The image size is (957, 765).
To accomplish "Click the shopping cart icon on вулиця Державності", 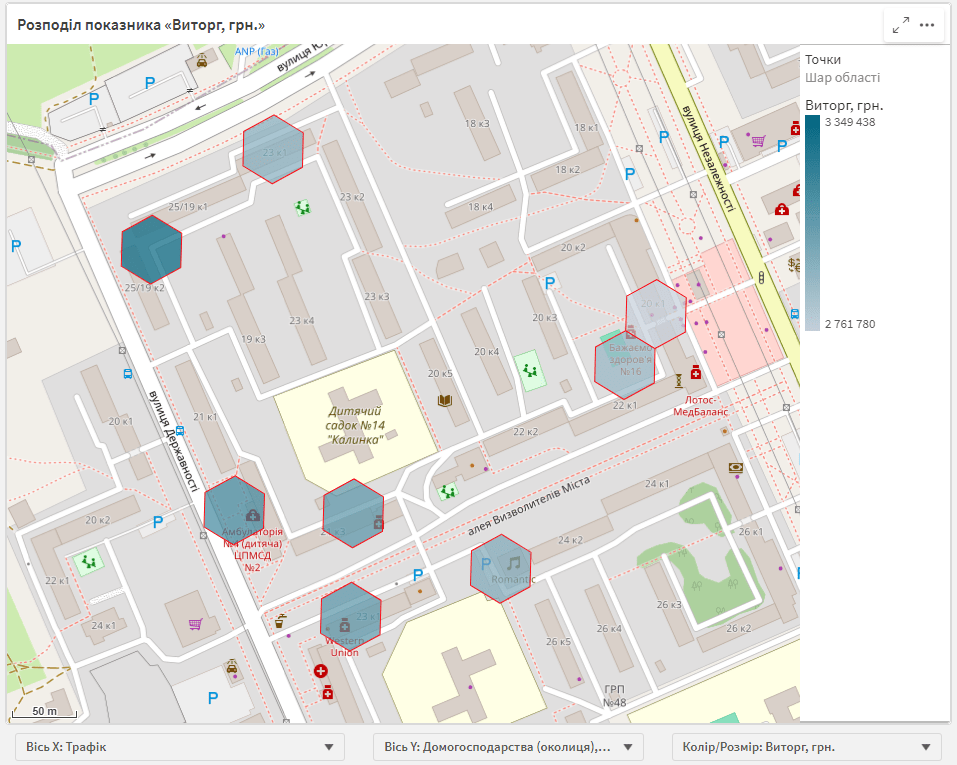I will [194, 625].
